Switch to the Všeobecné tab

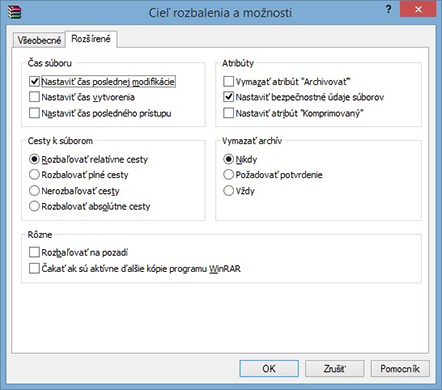(39, 40)
